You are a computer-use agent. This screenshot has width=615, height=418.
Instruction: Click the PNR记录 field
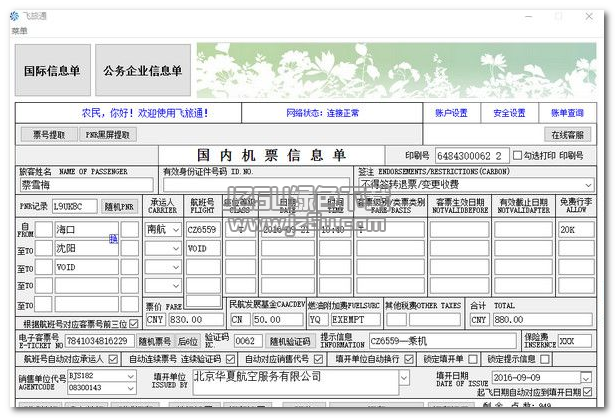click(75, 206)
